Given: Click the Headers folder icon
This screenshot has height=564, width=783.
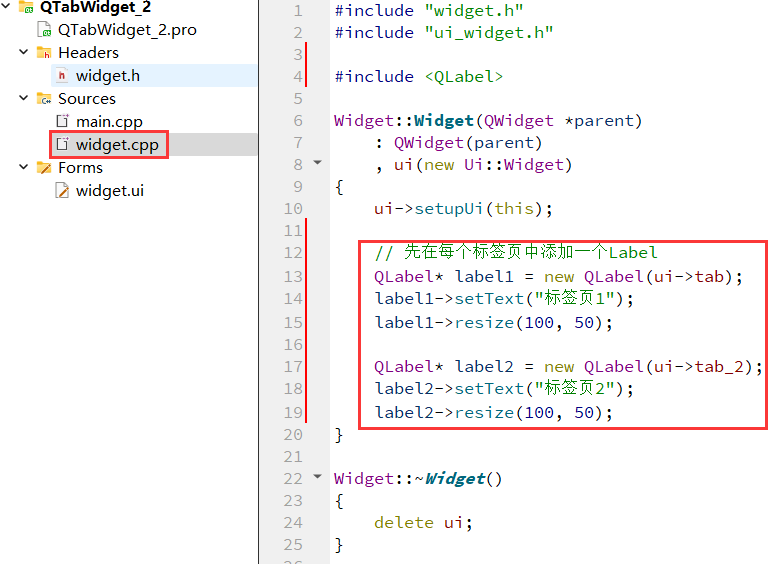Looking at the screenshot, I should click(x=44, y=52).
